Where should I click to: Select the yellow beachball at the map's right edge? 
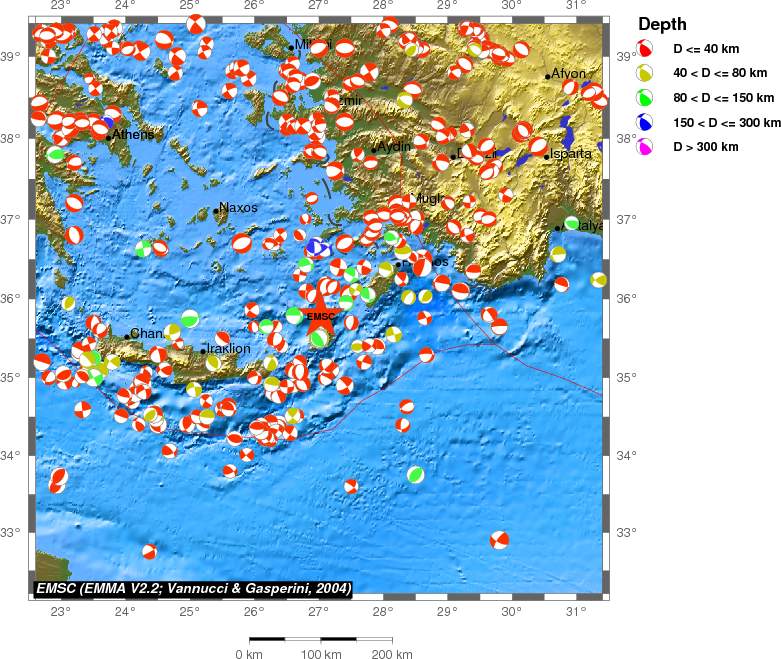click(598, 280)
